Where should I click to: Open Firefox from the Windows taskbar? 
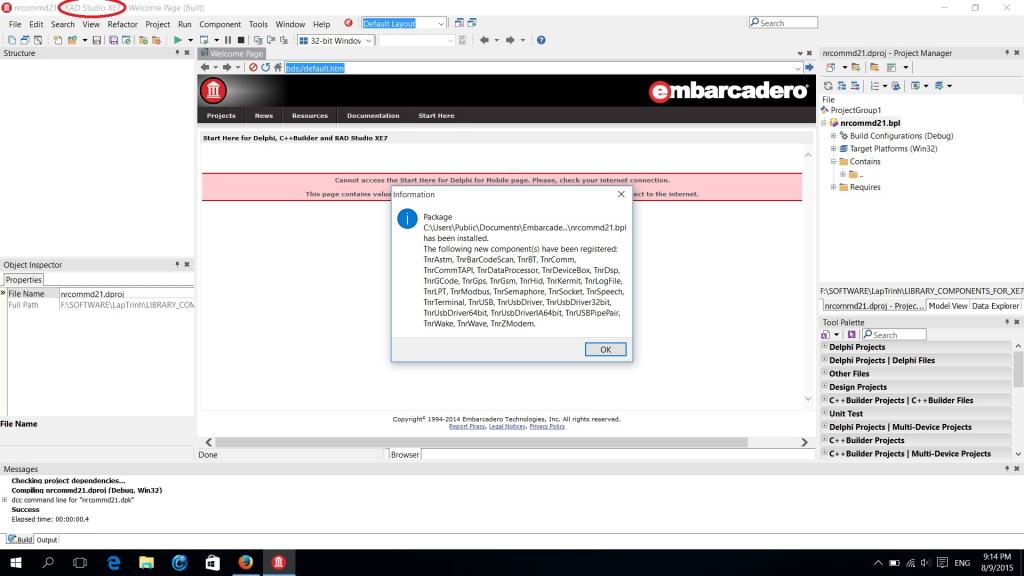[x=246, y=562]
